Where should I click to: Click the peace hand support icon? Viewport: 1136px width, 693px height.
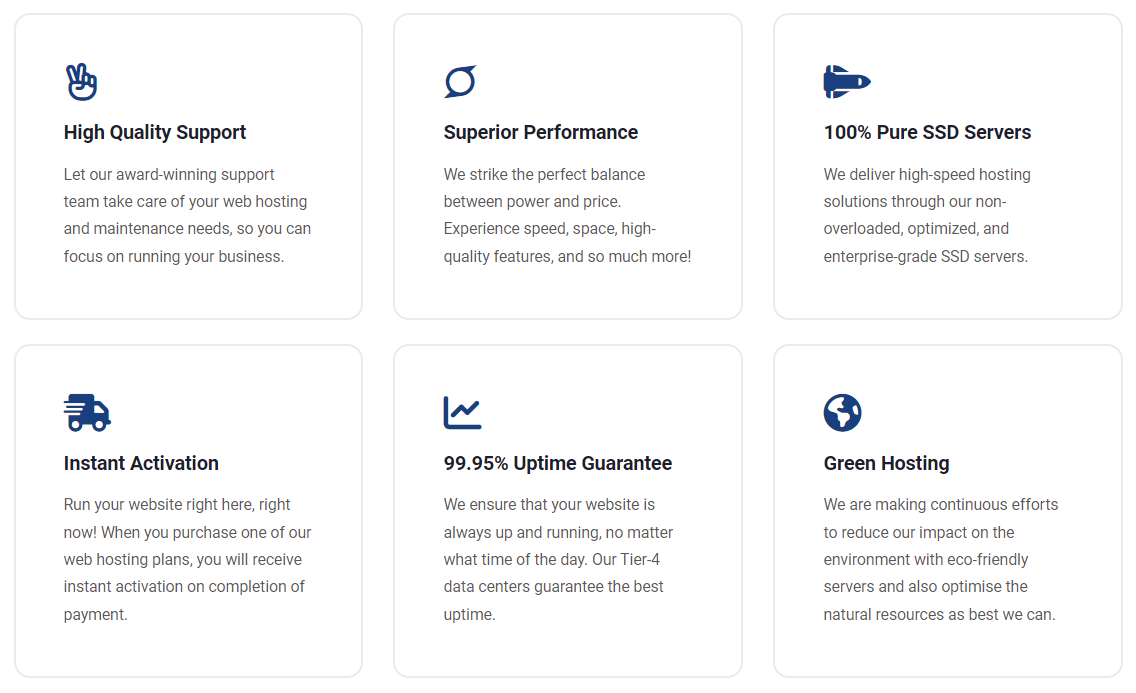pyautogui.click(x=81, y=82)
